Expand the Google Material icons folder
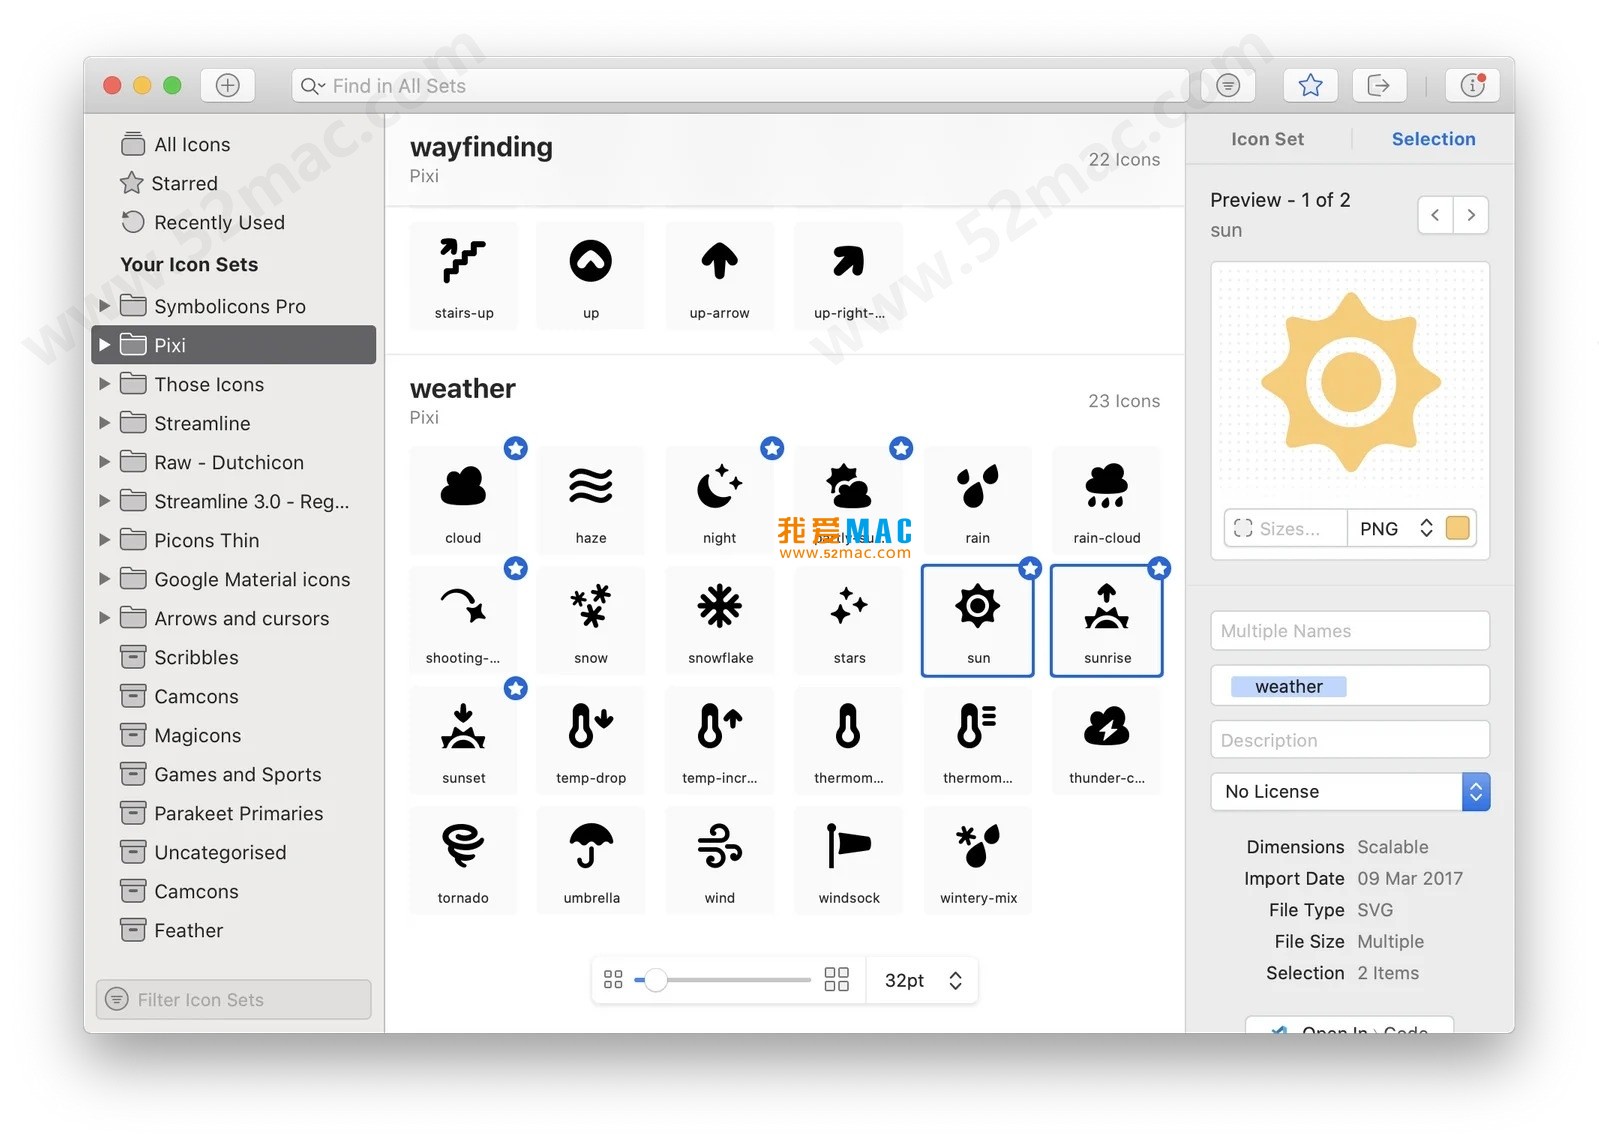Screen dimensions: 1599x1145 tap(105, 579)
